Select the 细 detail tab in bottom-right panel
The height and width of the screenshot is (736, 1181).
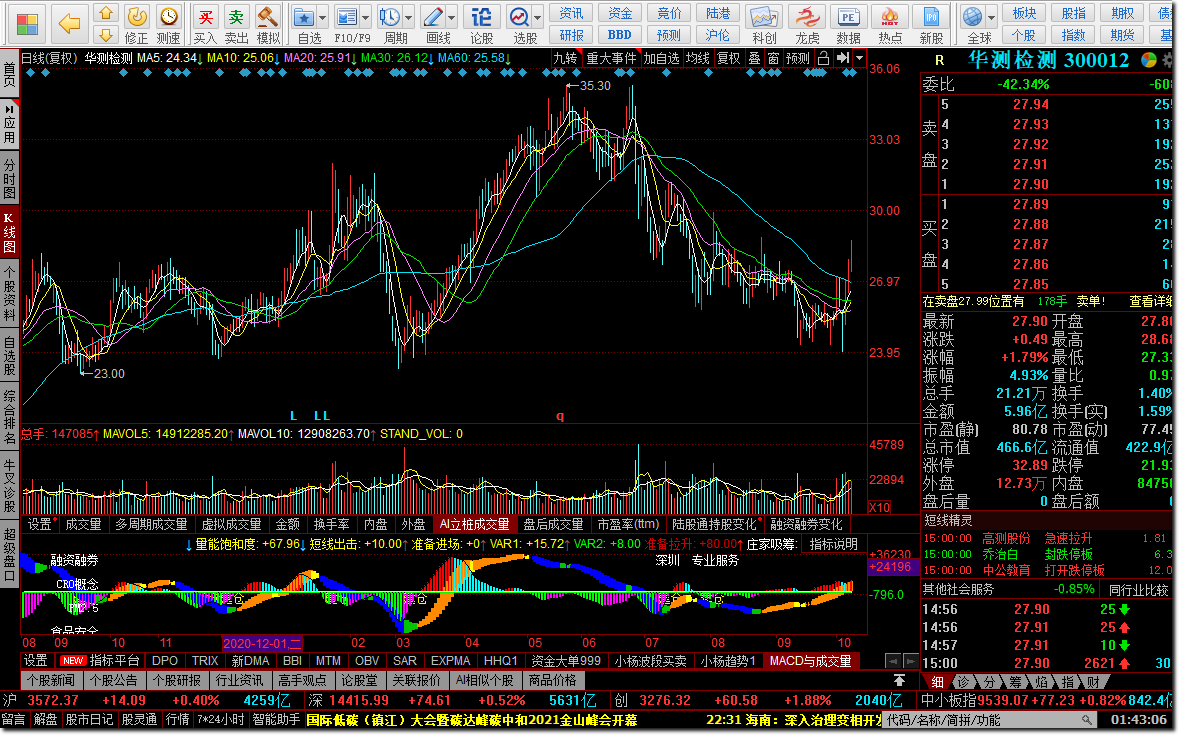[937, 682]
